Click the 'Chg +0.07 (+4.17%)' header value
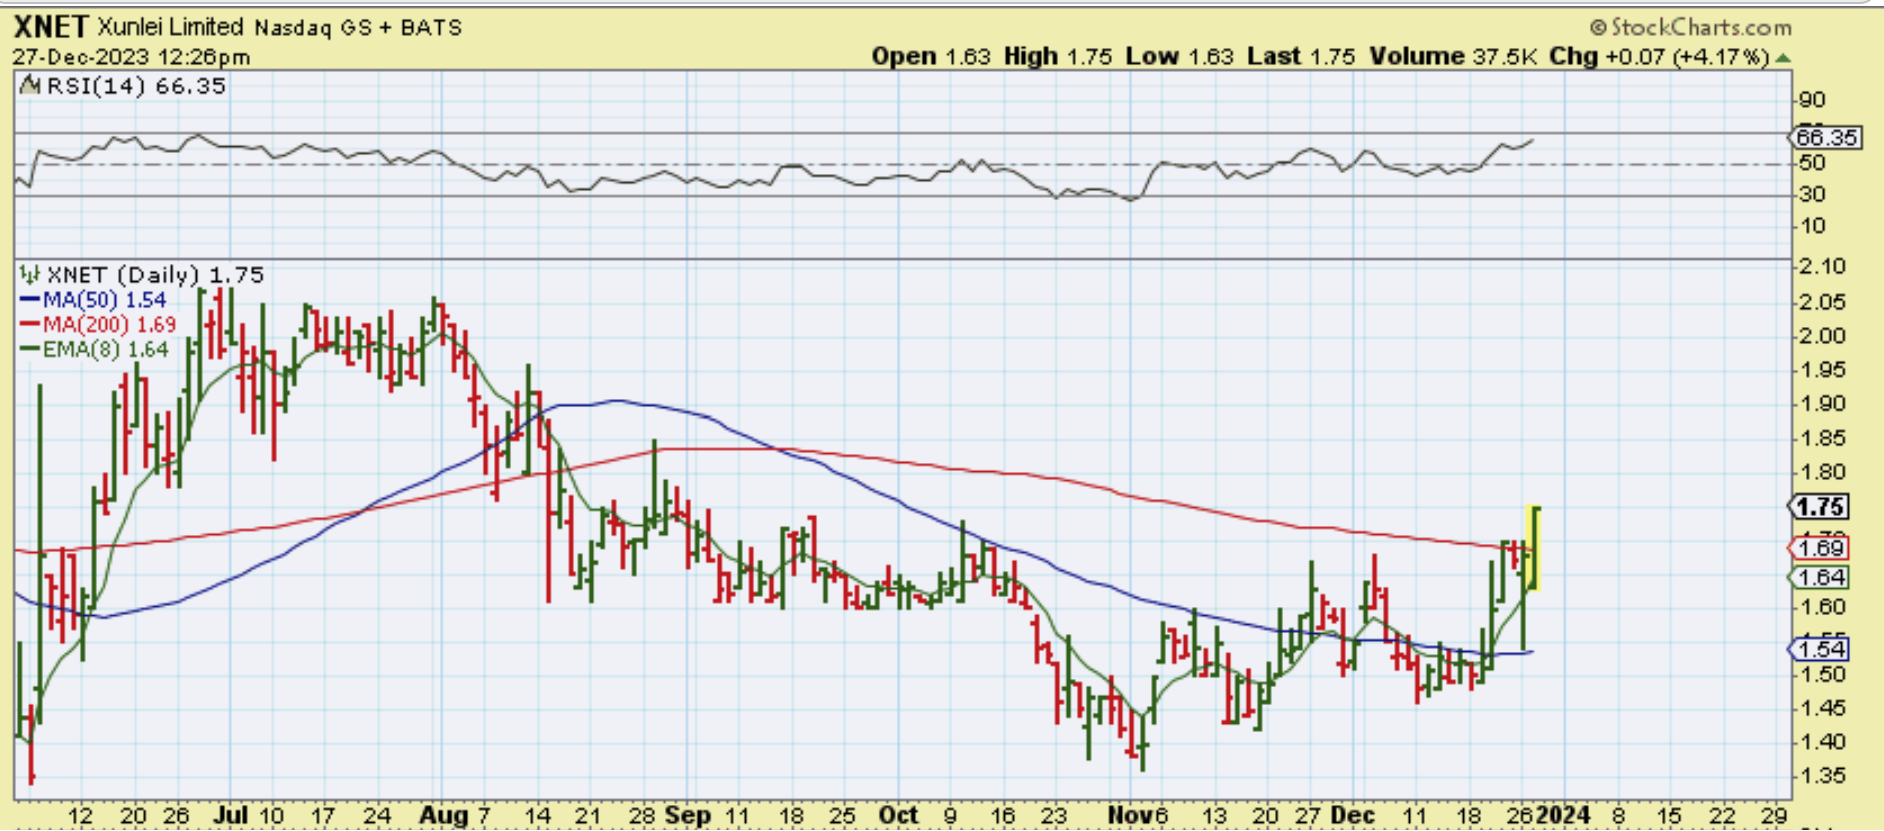The width and height of the screenshot is (1884, 831). tap(1660, 57)
